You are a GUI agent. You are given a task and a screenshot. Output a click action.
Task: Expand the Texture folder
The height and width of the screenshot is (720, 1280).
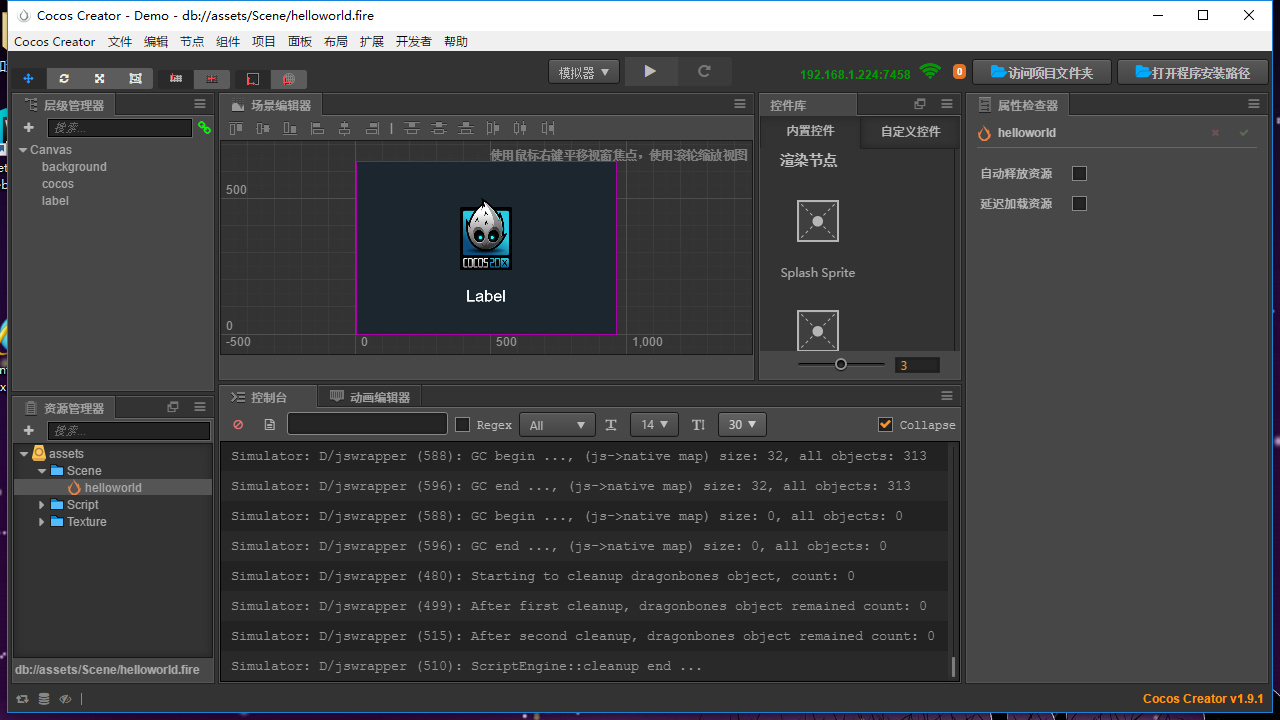42,522
